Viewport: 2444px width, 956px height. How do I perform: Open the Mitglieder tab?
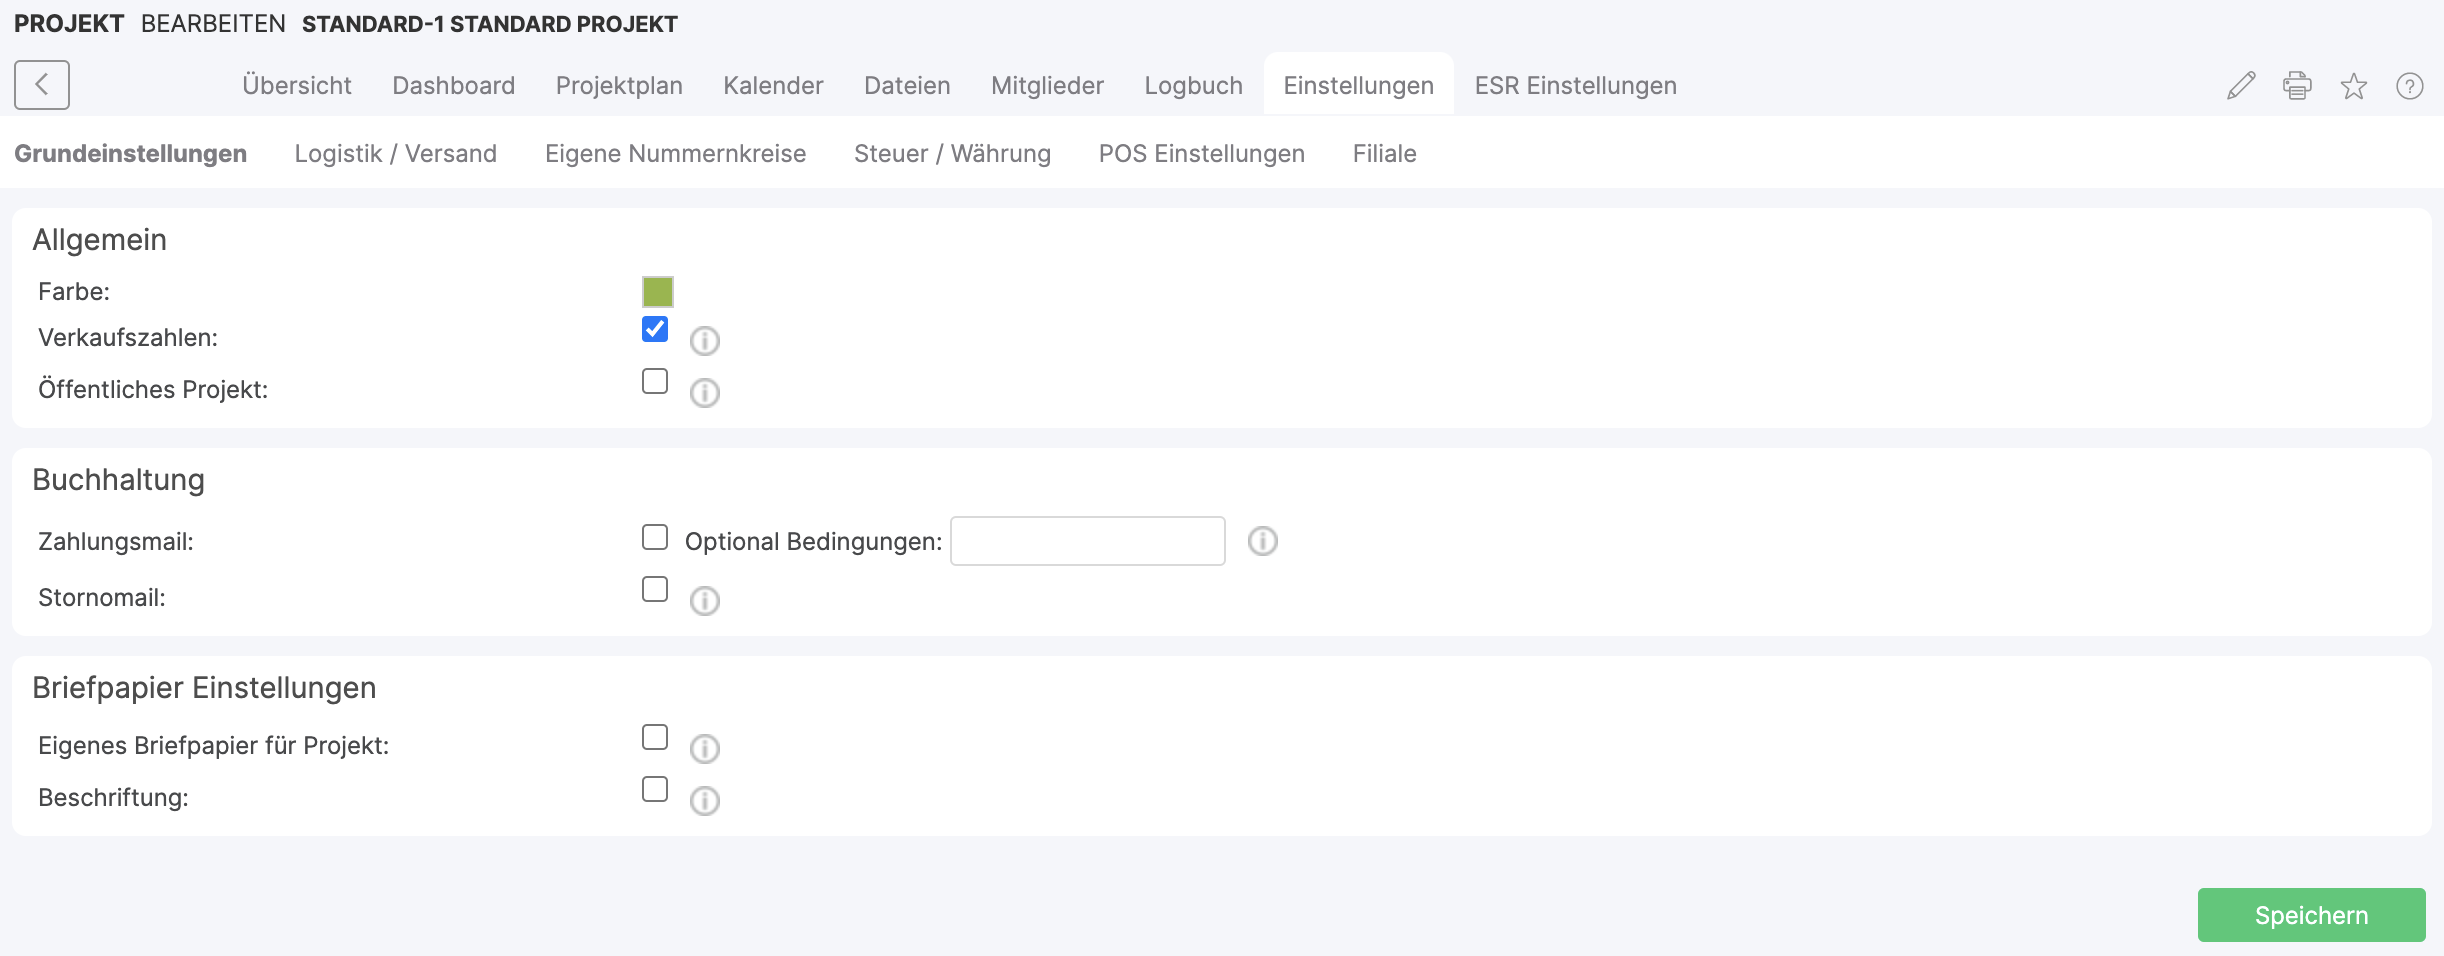pos(1048,86)
